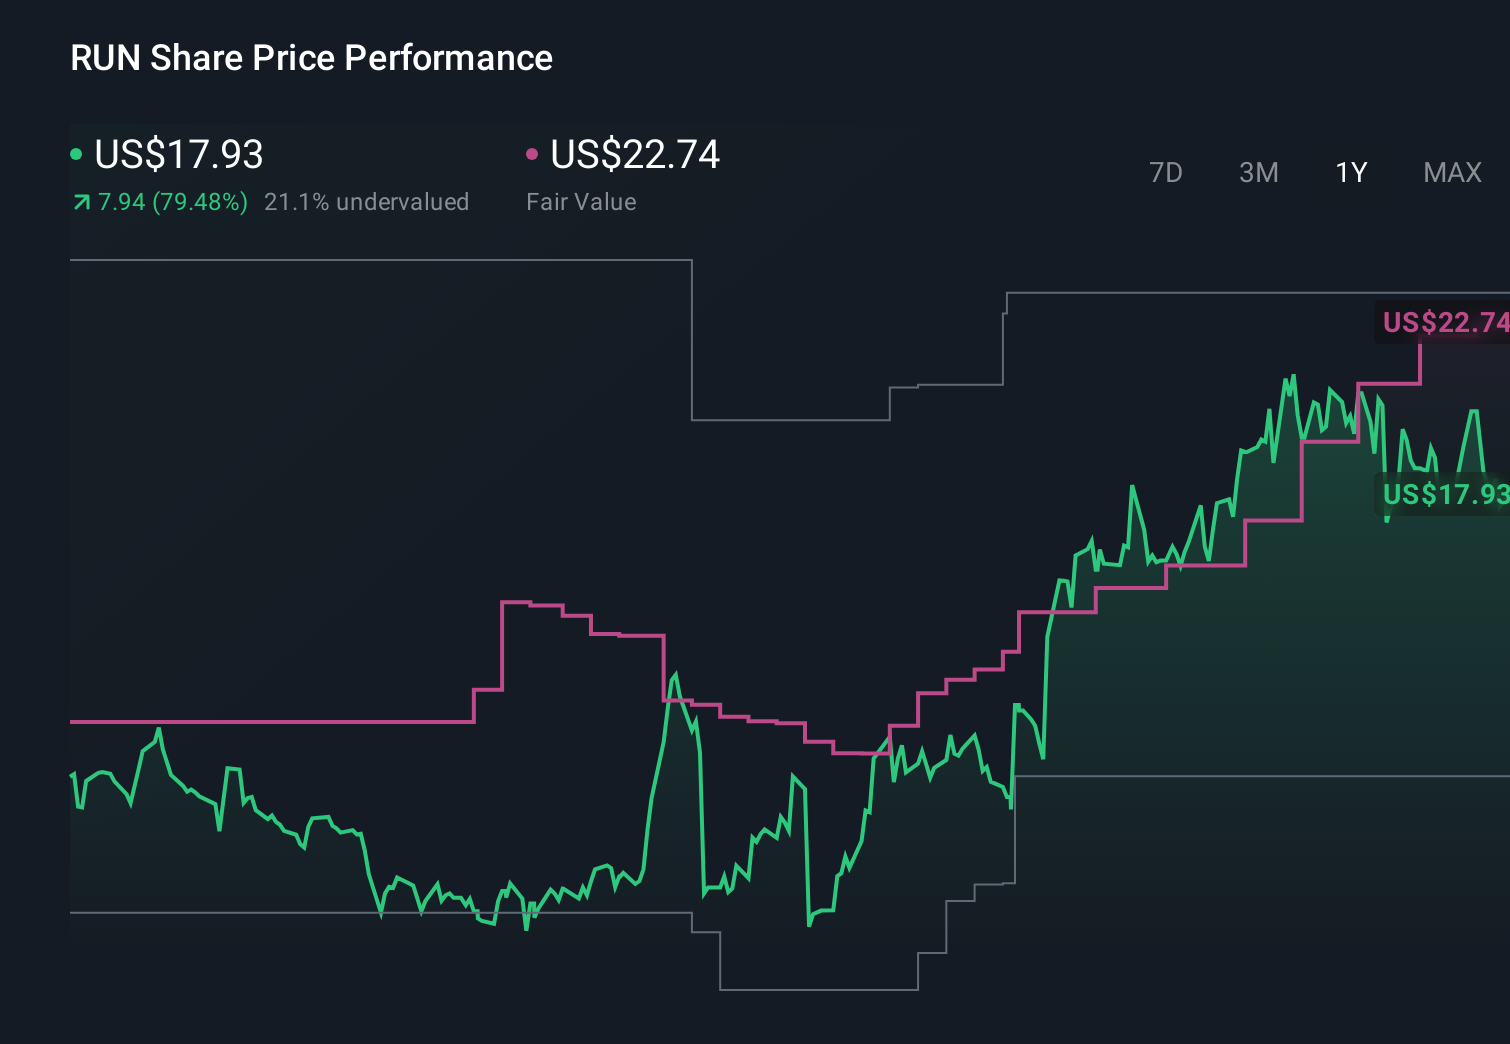This screenshot has width=1510, height=1044.
Task: Select the green upward trend arrow icon
Action: [x=80, y=202]
